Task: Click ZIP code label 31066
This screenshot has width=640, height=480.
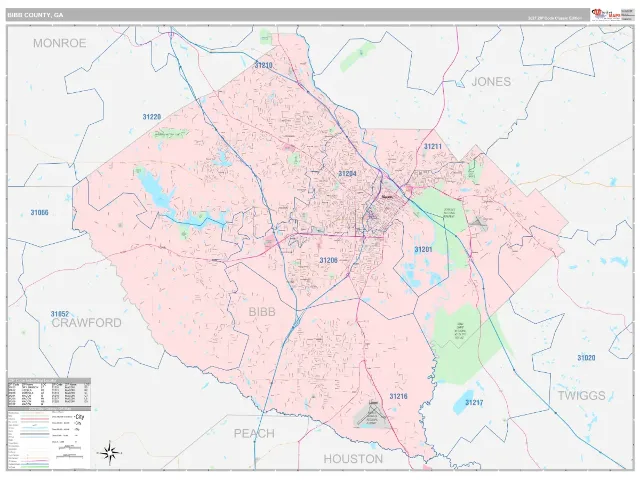Action: [40, 213]
